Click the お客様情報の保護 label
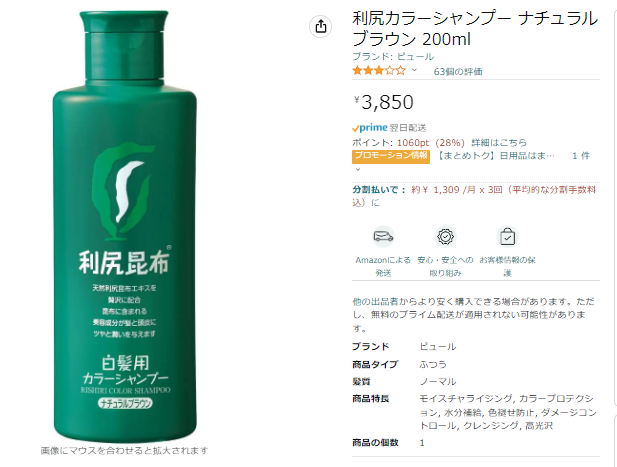617x467 pixels. point(507,266)
